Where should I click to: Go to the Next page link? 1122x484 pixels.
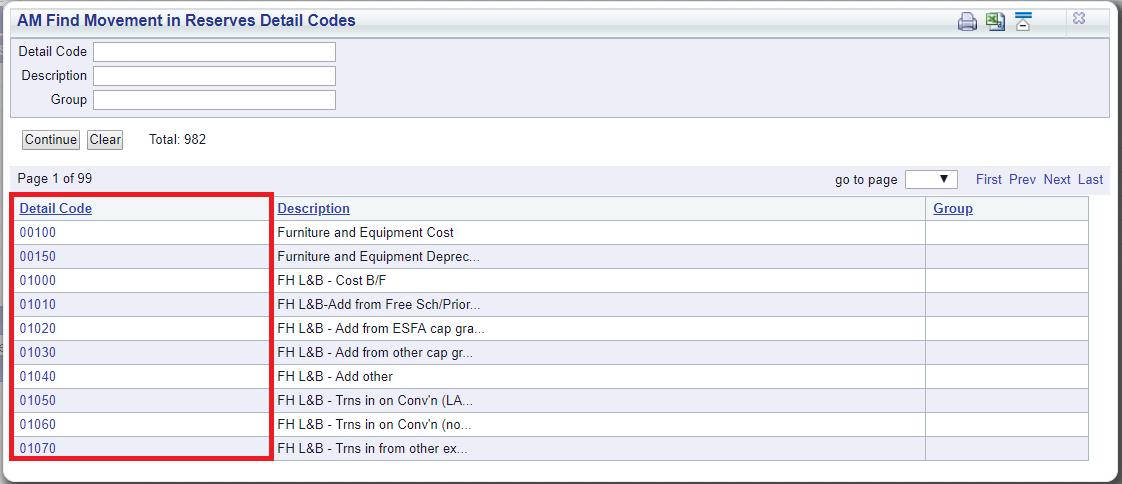1057,180
